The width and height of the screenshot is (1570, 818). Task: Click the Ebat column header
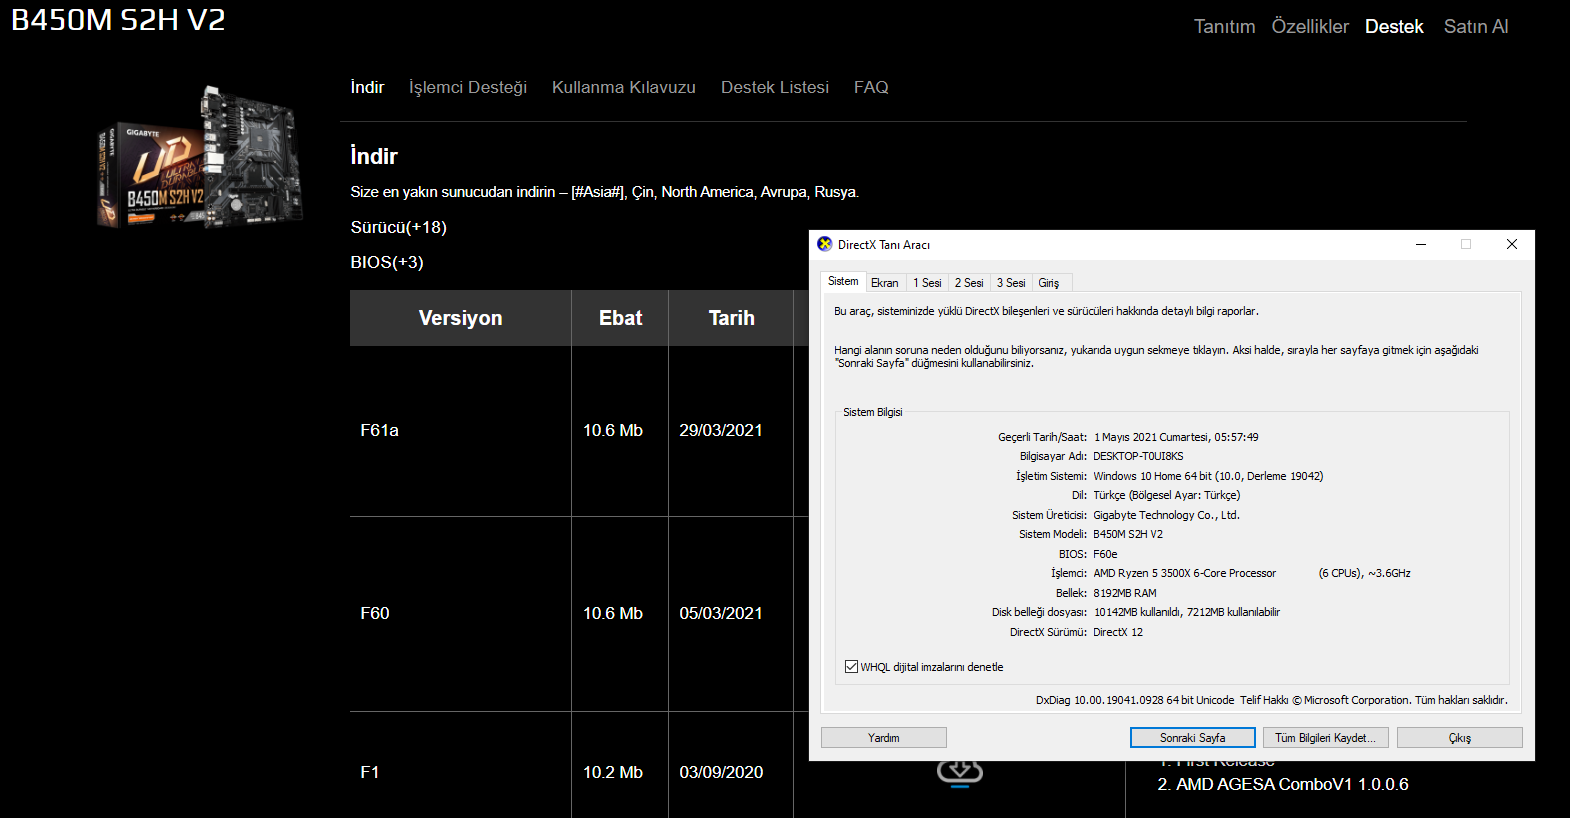620,318
